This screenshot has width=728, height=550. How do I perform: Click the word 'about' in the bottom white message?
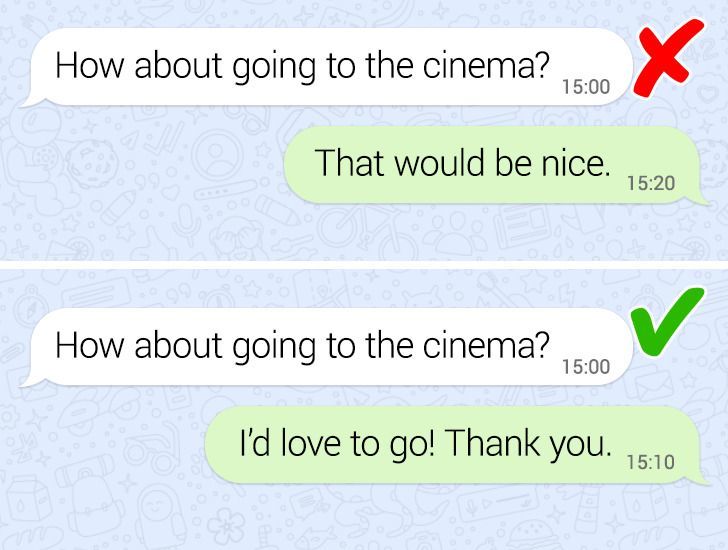tap(178, 345)
